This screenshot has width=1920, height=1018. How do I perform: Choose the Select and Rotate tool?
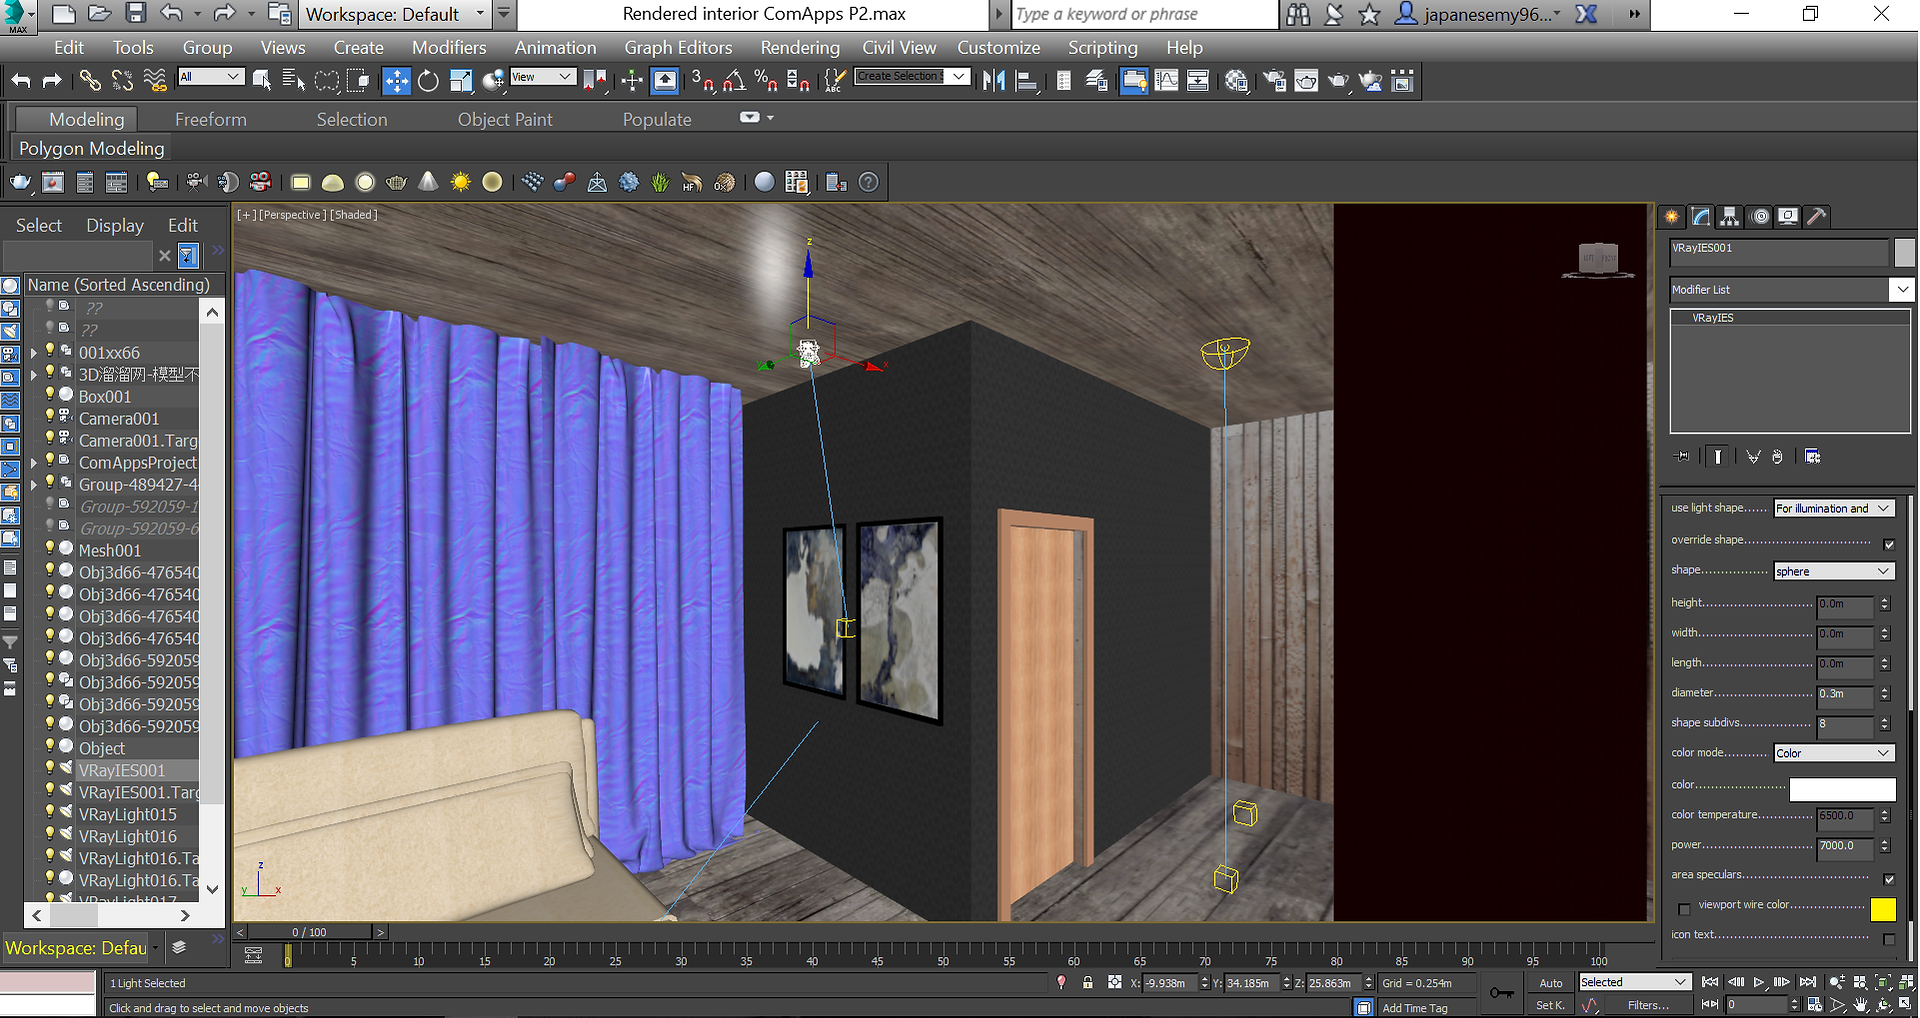point(428,81)
